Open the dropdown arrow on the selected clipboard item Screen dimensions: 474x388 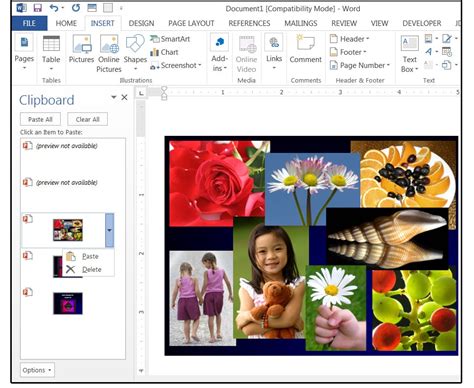click(109, 230)
